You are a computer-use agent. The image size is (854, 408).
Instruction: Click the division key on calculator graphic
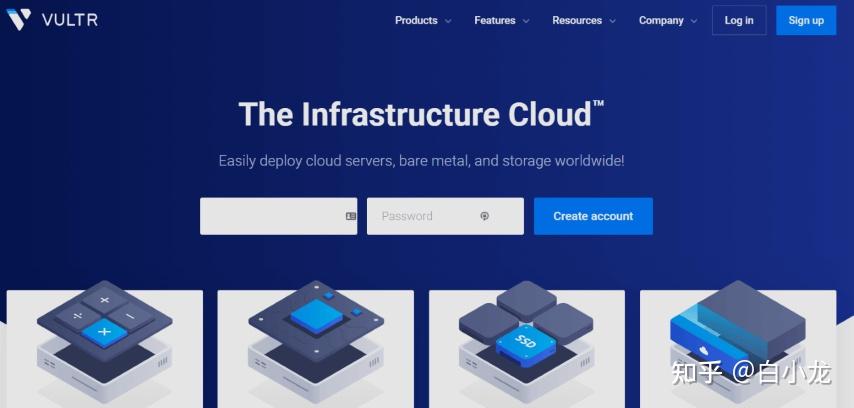pos(78,316)
